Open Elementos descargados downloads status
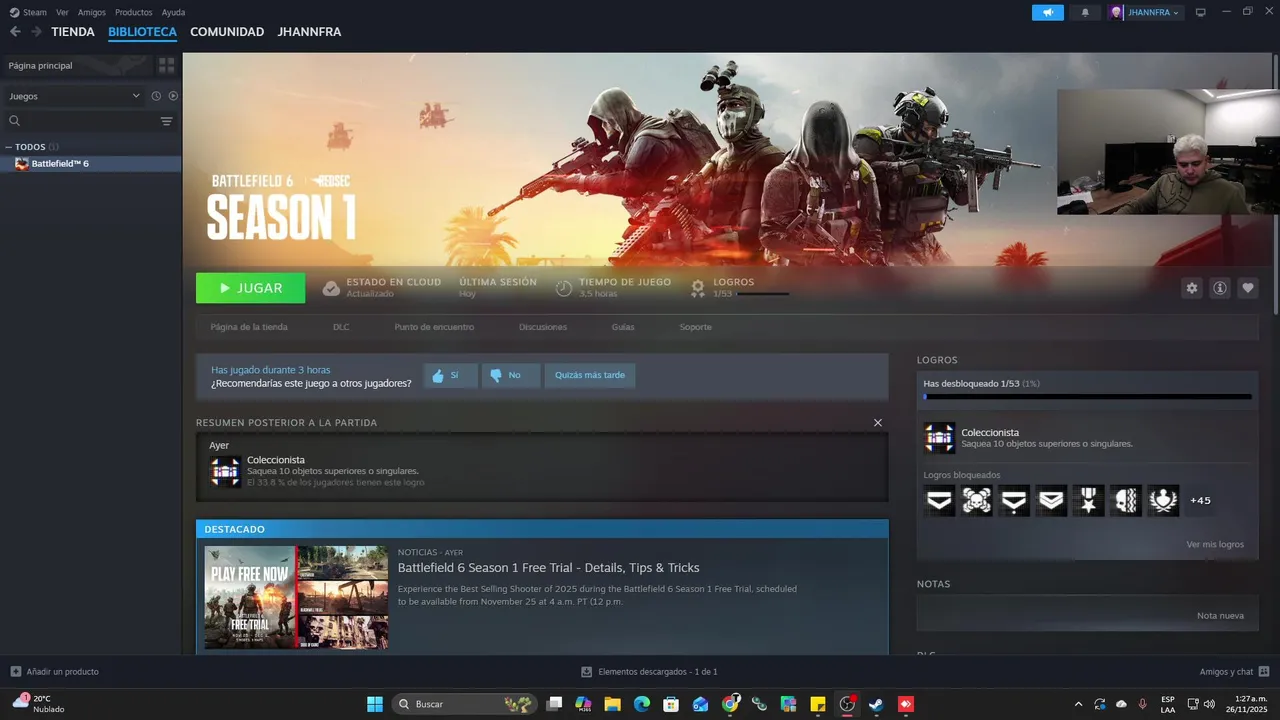The height and width of the screenshot is (720, 1280). 649,672
